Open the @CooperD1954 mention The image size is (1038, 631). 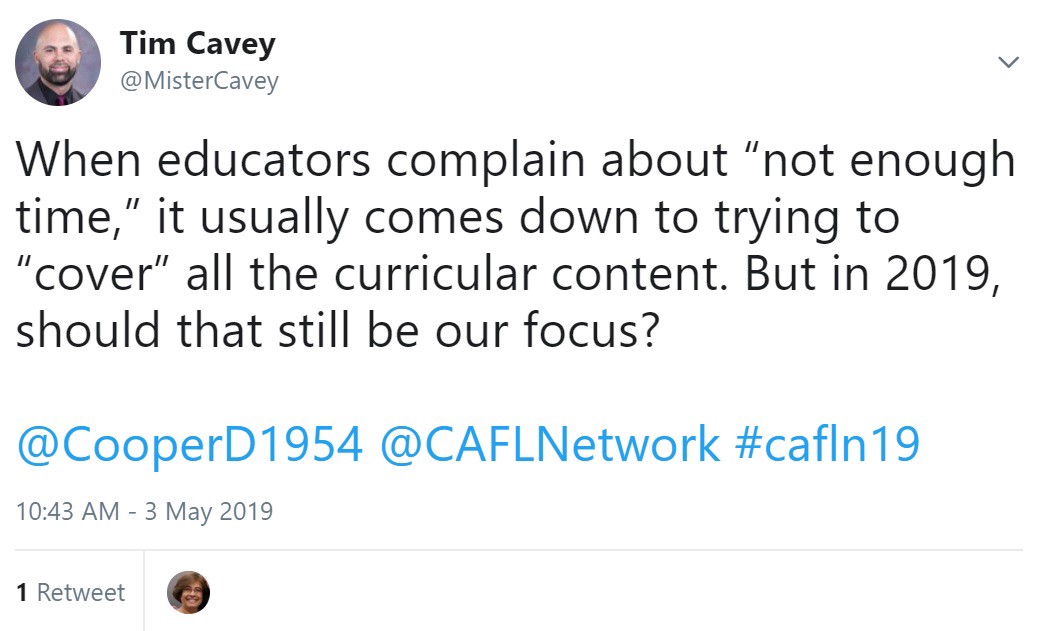tap(189, 445)
